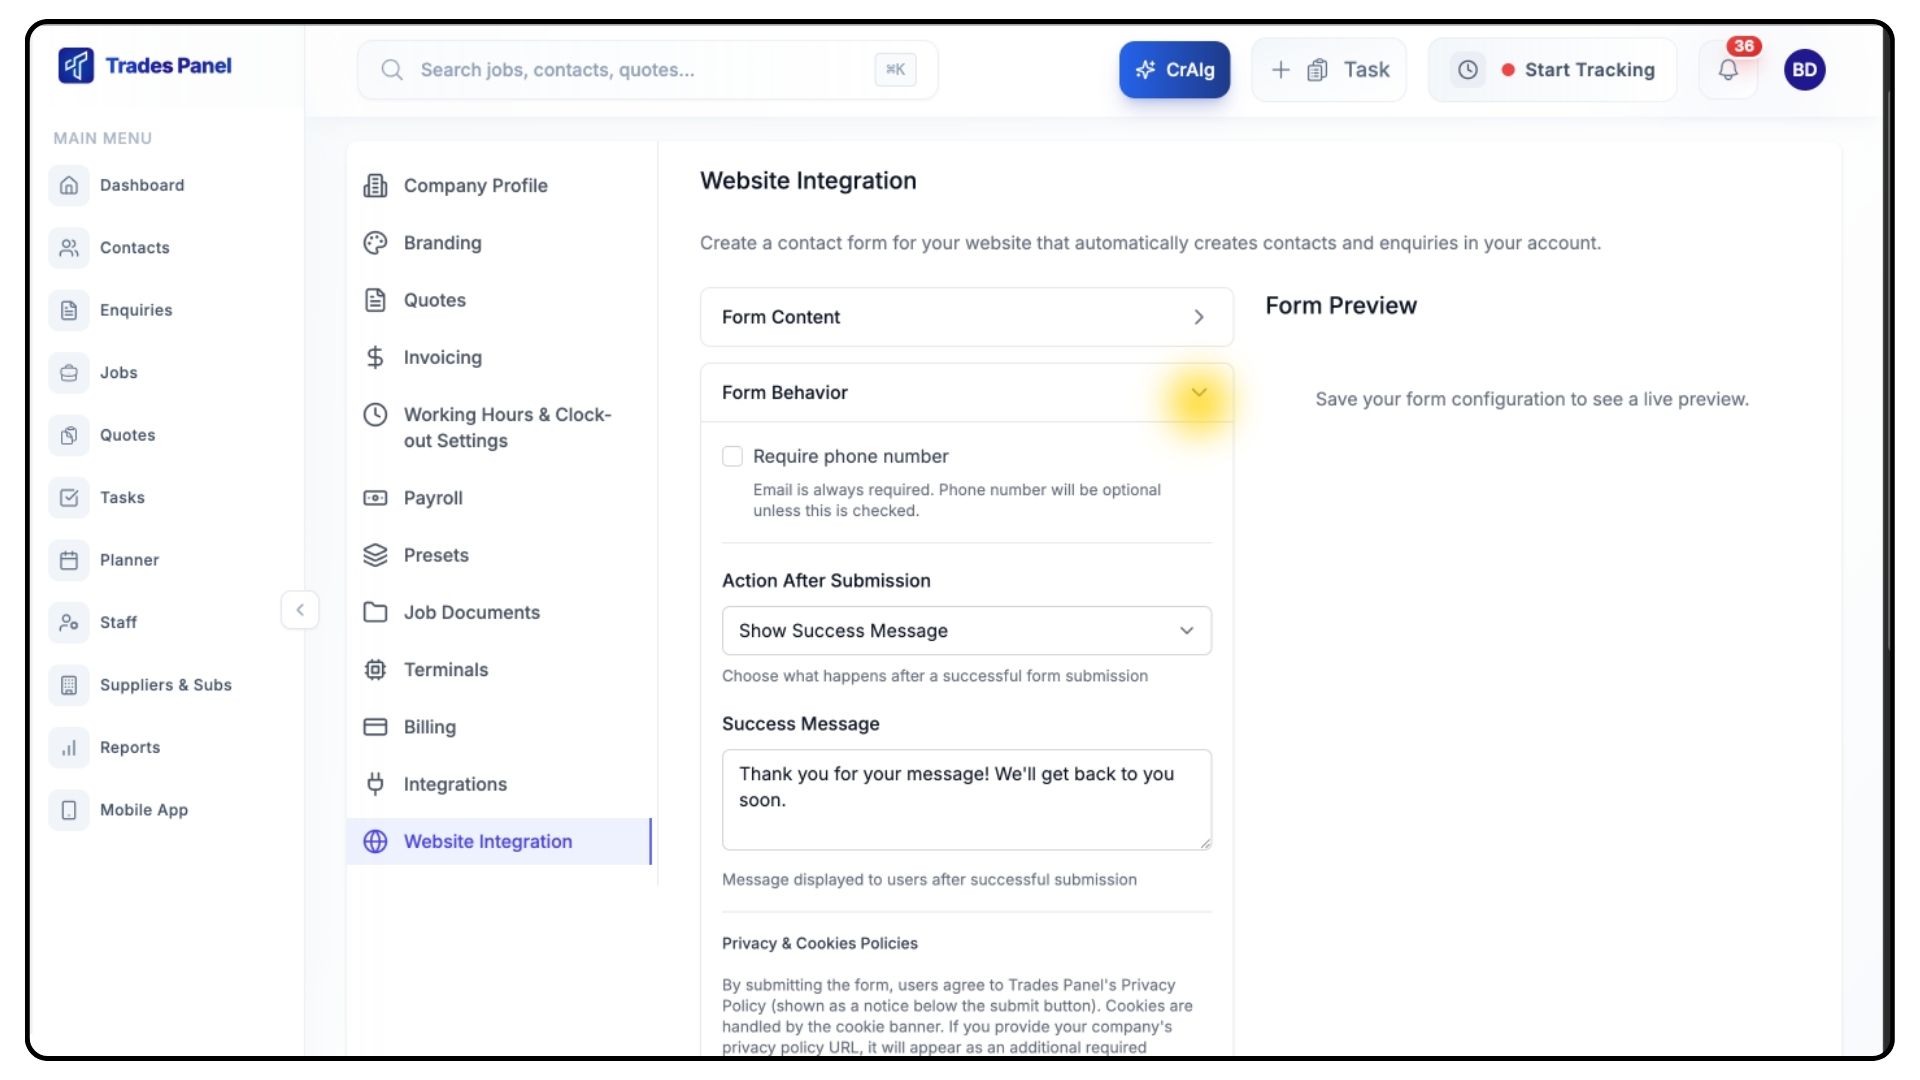Viewport: 1920px width, 1080px height.
Task: Open Dashboard from the main menu
Action: pos(142,185)
